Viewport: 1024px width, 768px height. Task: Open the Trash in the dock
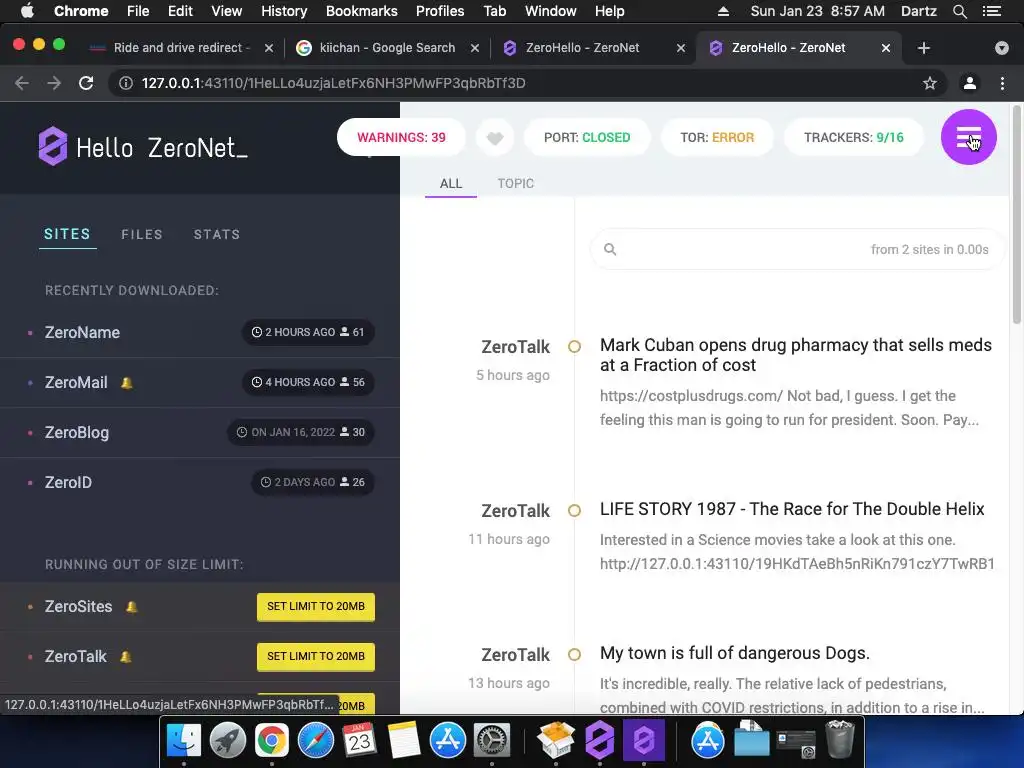tap(840, 739)
